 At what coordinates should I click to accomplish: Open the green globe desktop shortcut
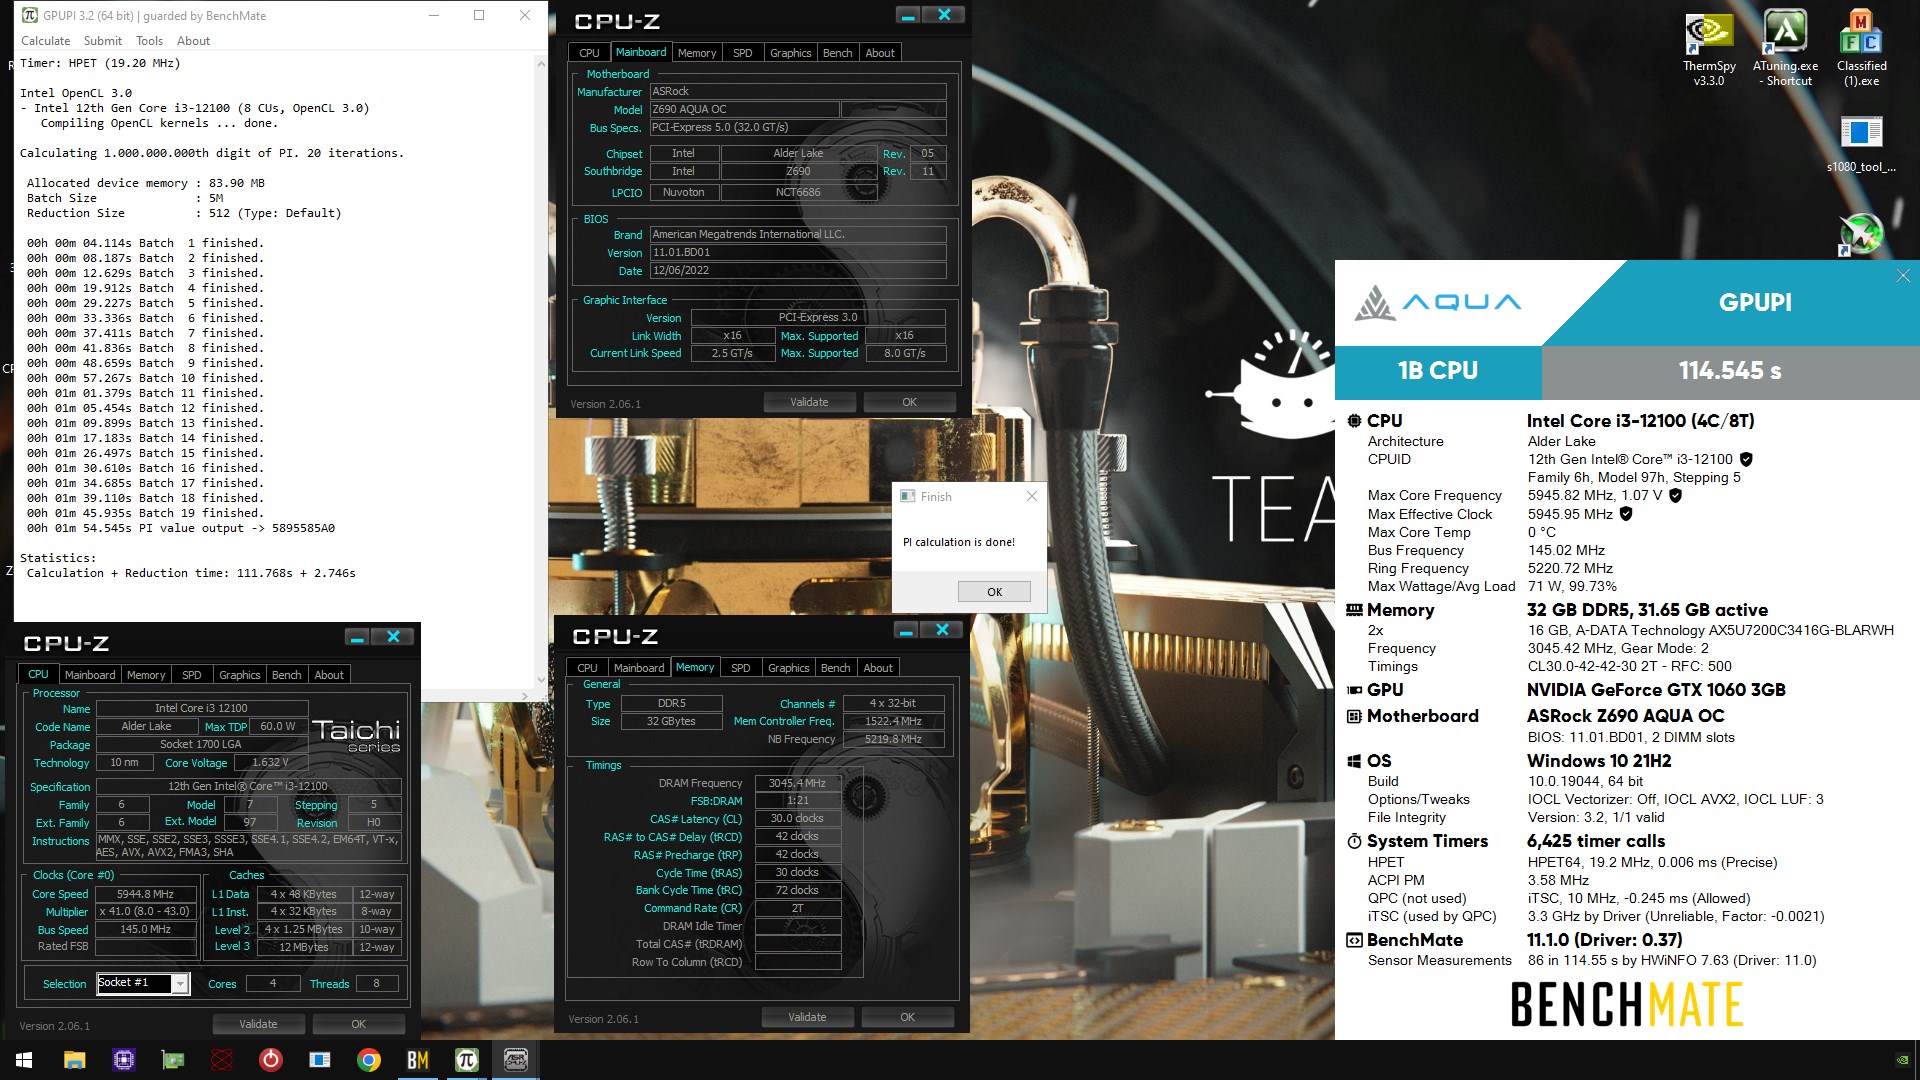1860,235
